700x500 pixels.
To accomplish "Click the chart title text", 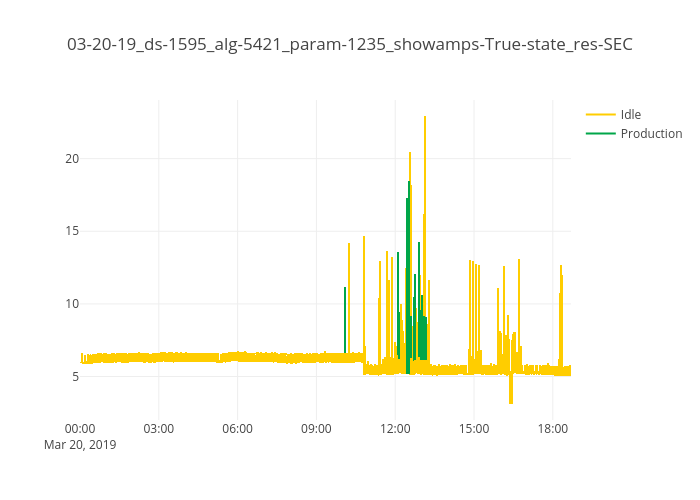I will pyautogui.click(x=350, y=45).
